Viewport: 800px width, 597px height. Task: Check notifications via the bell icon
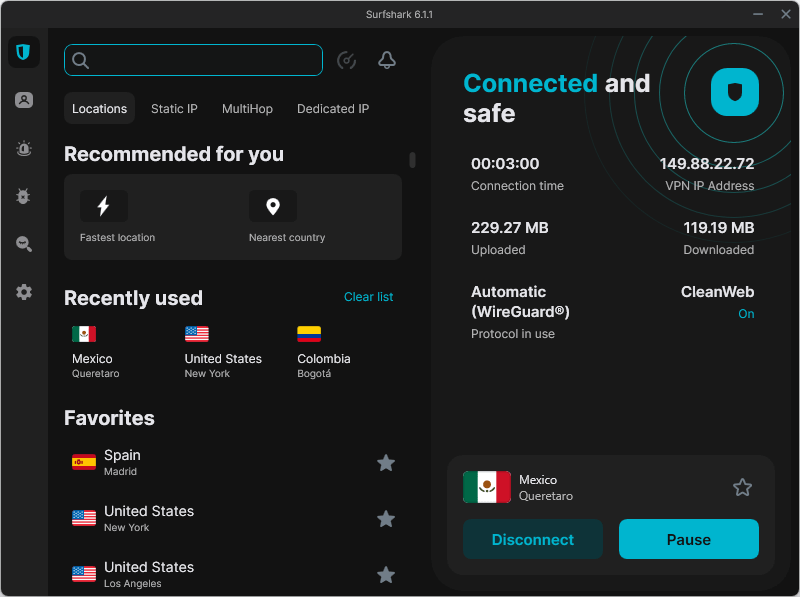(x=387, y=60)
